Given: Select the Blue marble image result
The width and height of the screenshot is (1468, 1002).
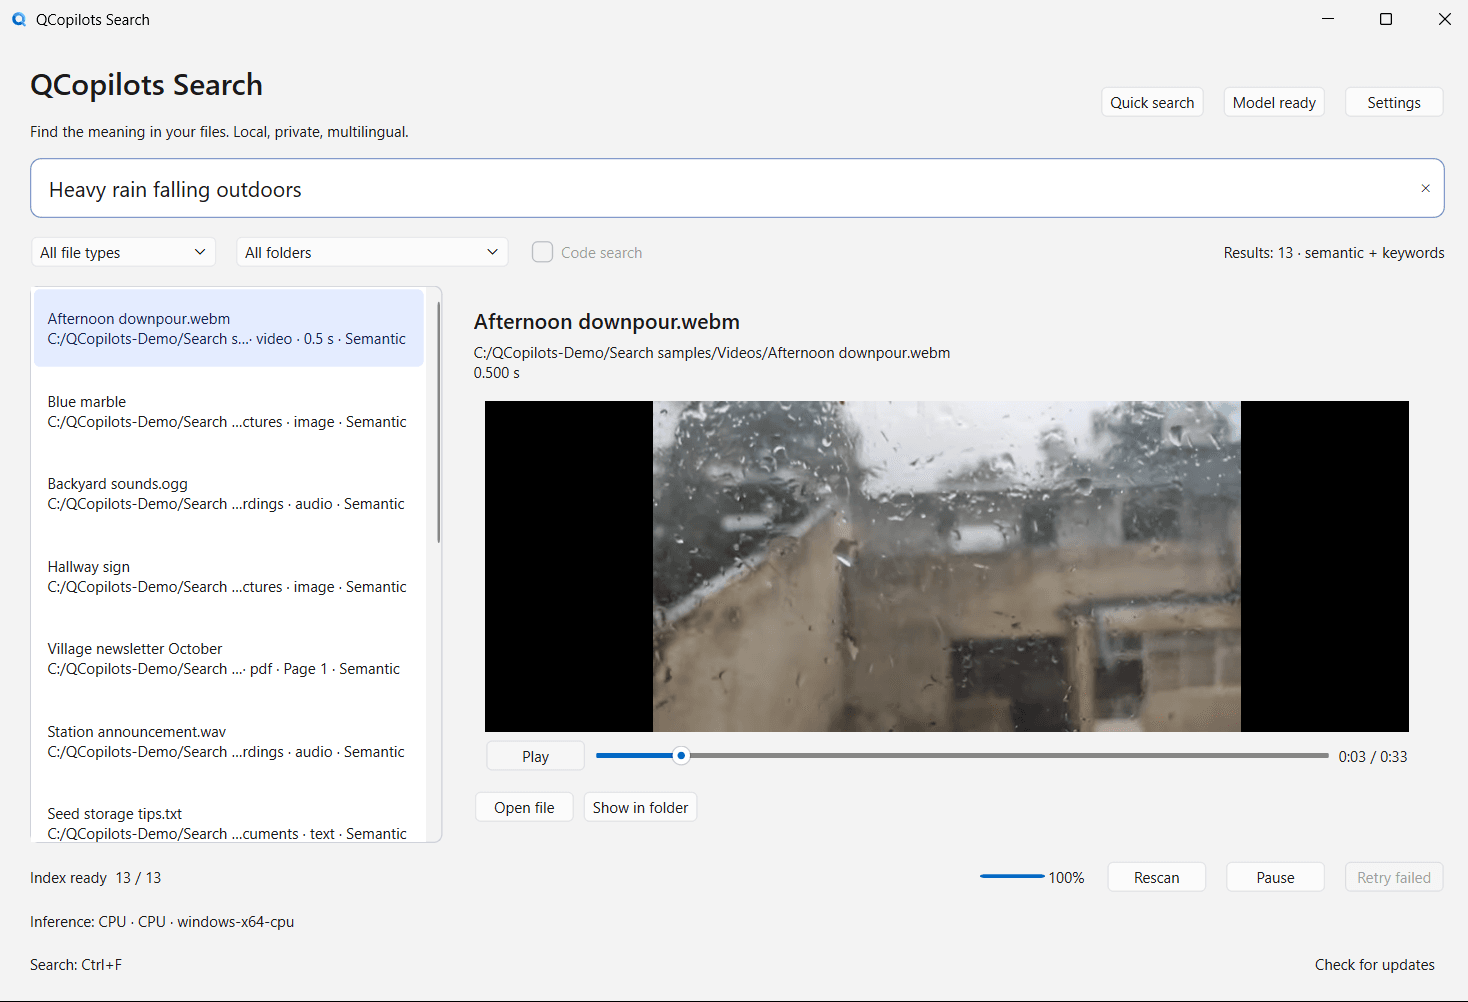Looking at the screenshot, I should pos(229,411).
